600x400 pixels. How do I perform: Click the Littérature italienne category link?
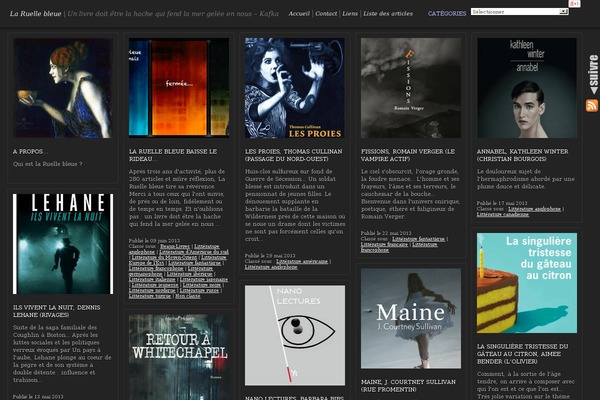coord(152,279)
